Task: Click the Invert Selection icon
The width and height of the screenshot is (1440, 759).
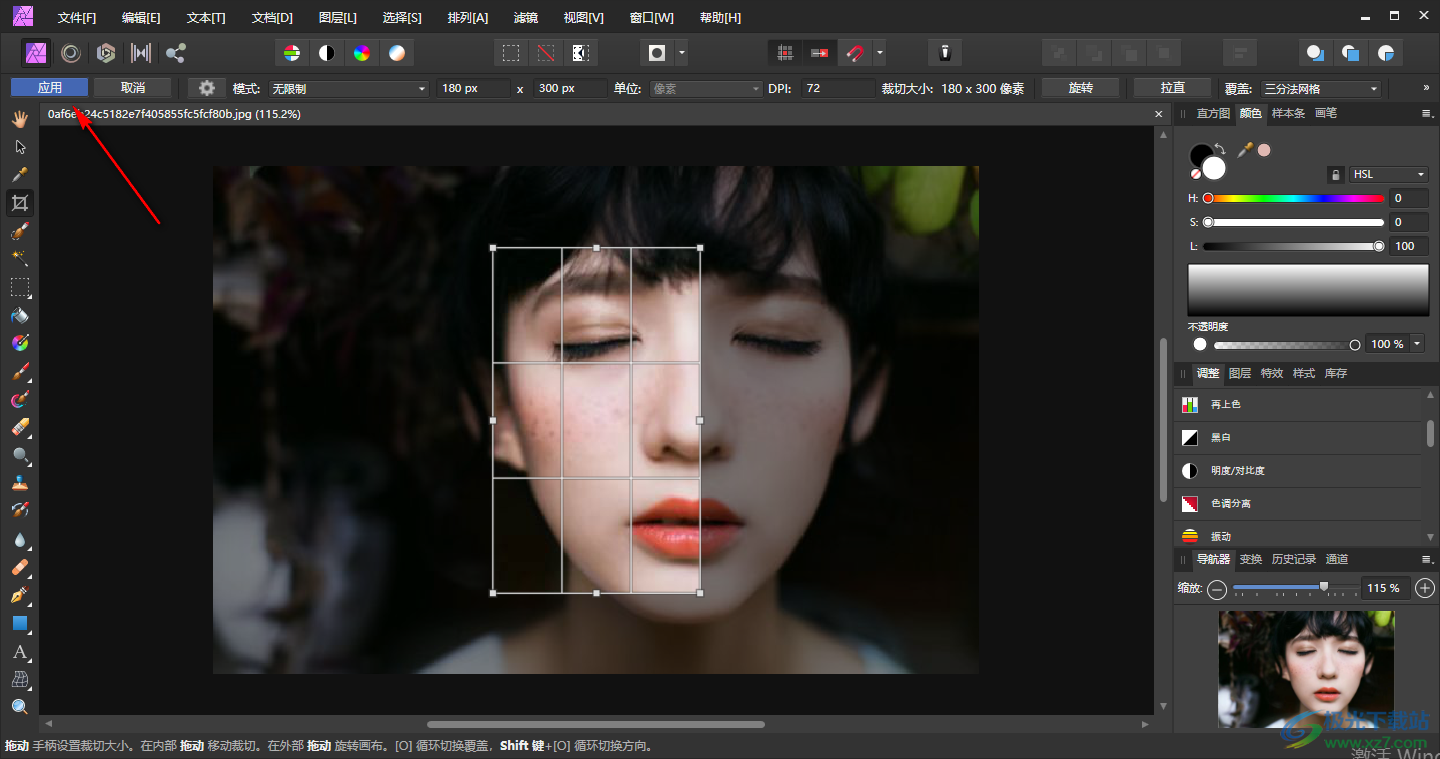Action: pyautogui.click(x=580, y=53)
